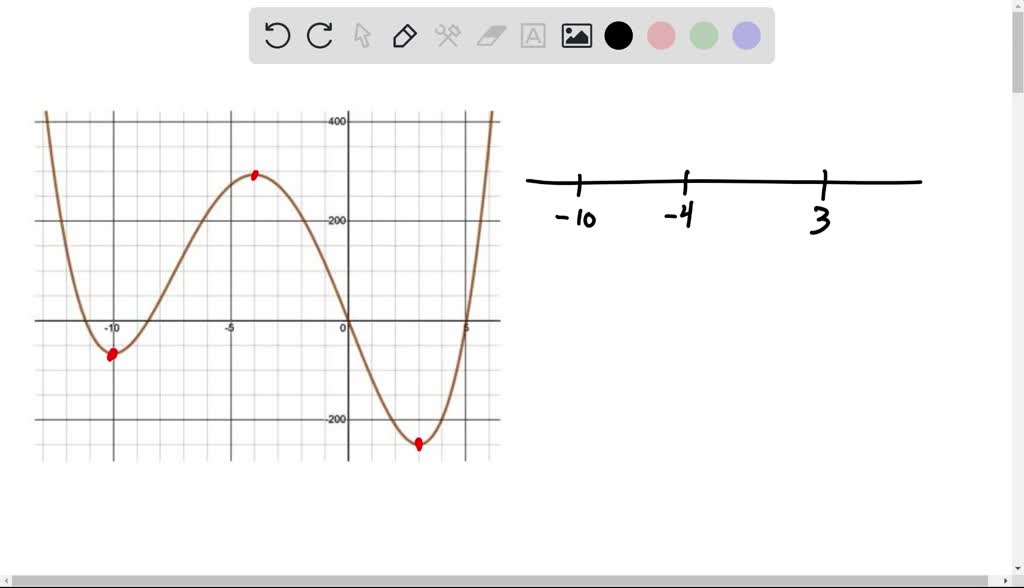1024x588 pixels.
Task: Click the scroll right arrow
Action: tap(1006, 581)
